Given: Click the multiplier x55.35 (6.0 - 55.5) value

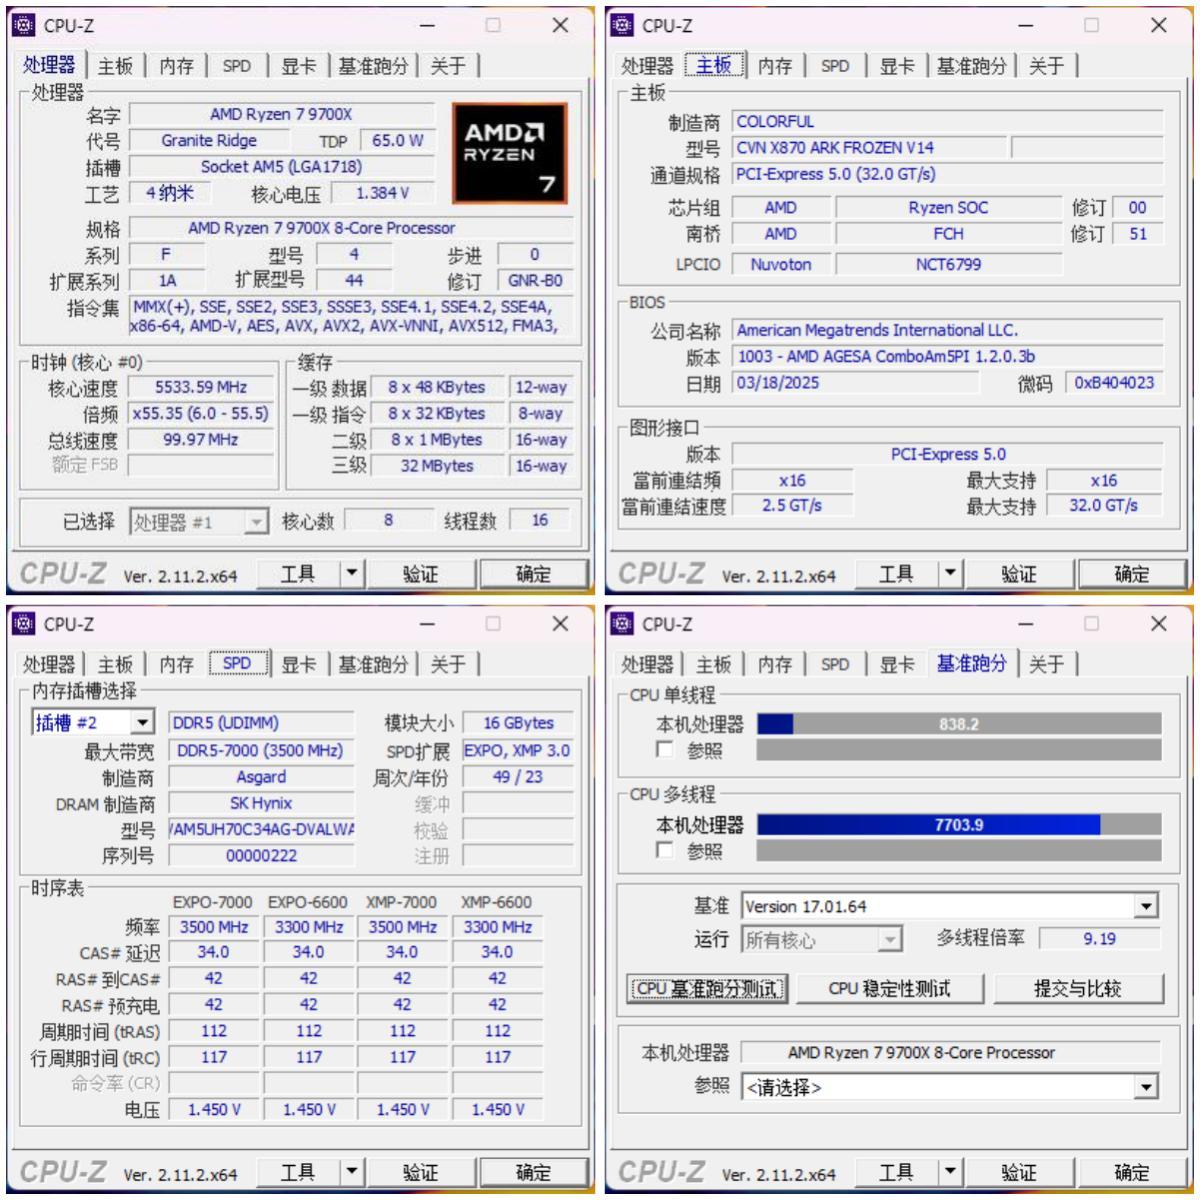Looking at the screenshot, I should (200, 413).
